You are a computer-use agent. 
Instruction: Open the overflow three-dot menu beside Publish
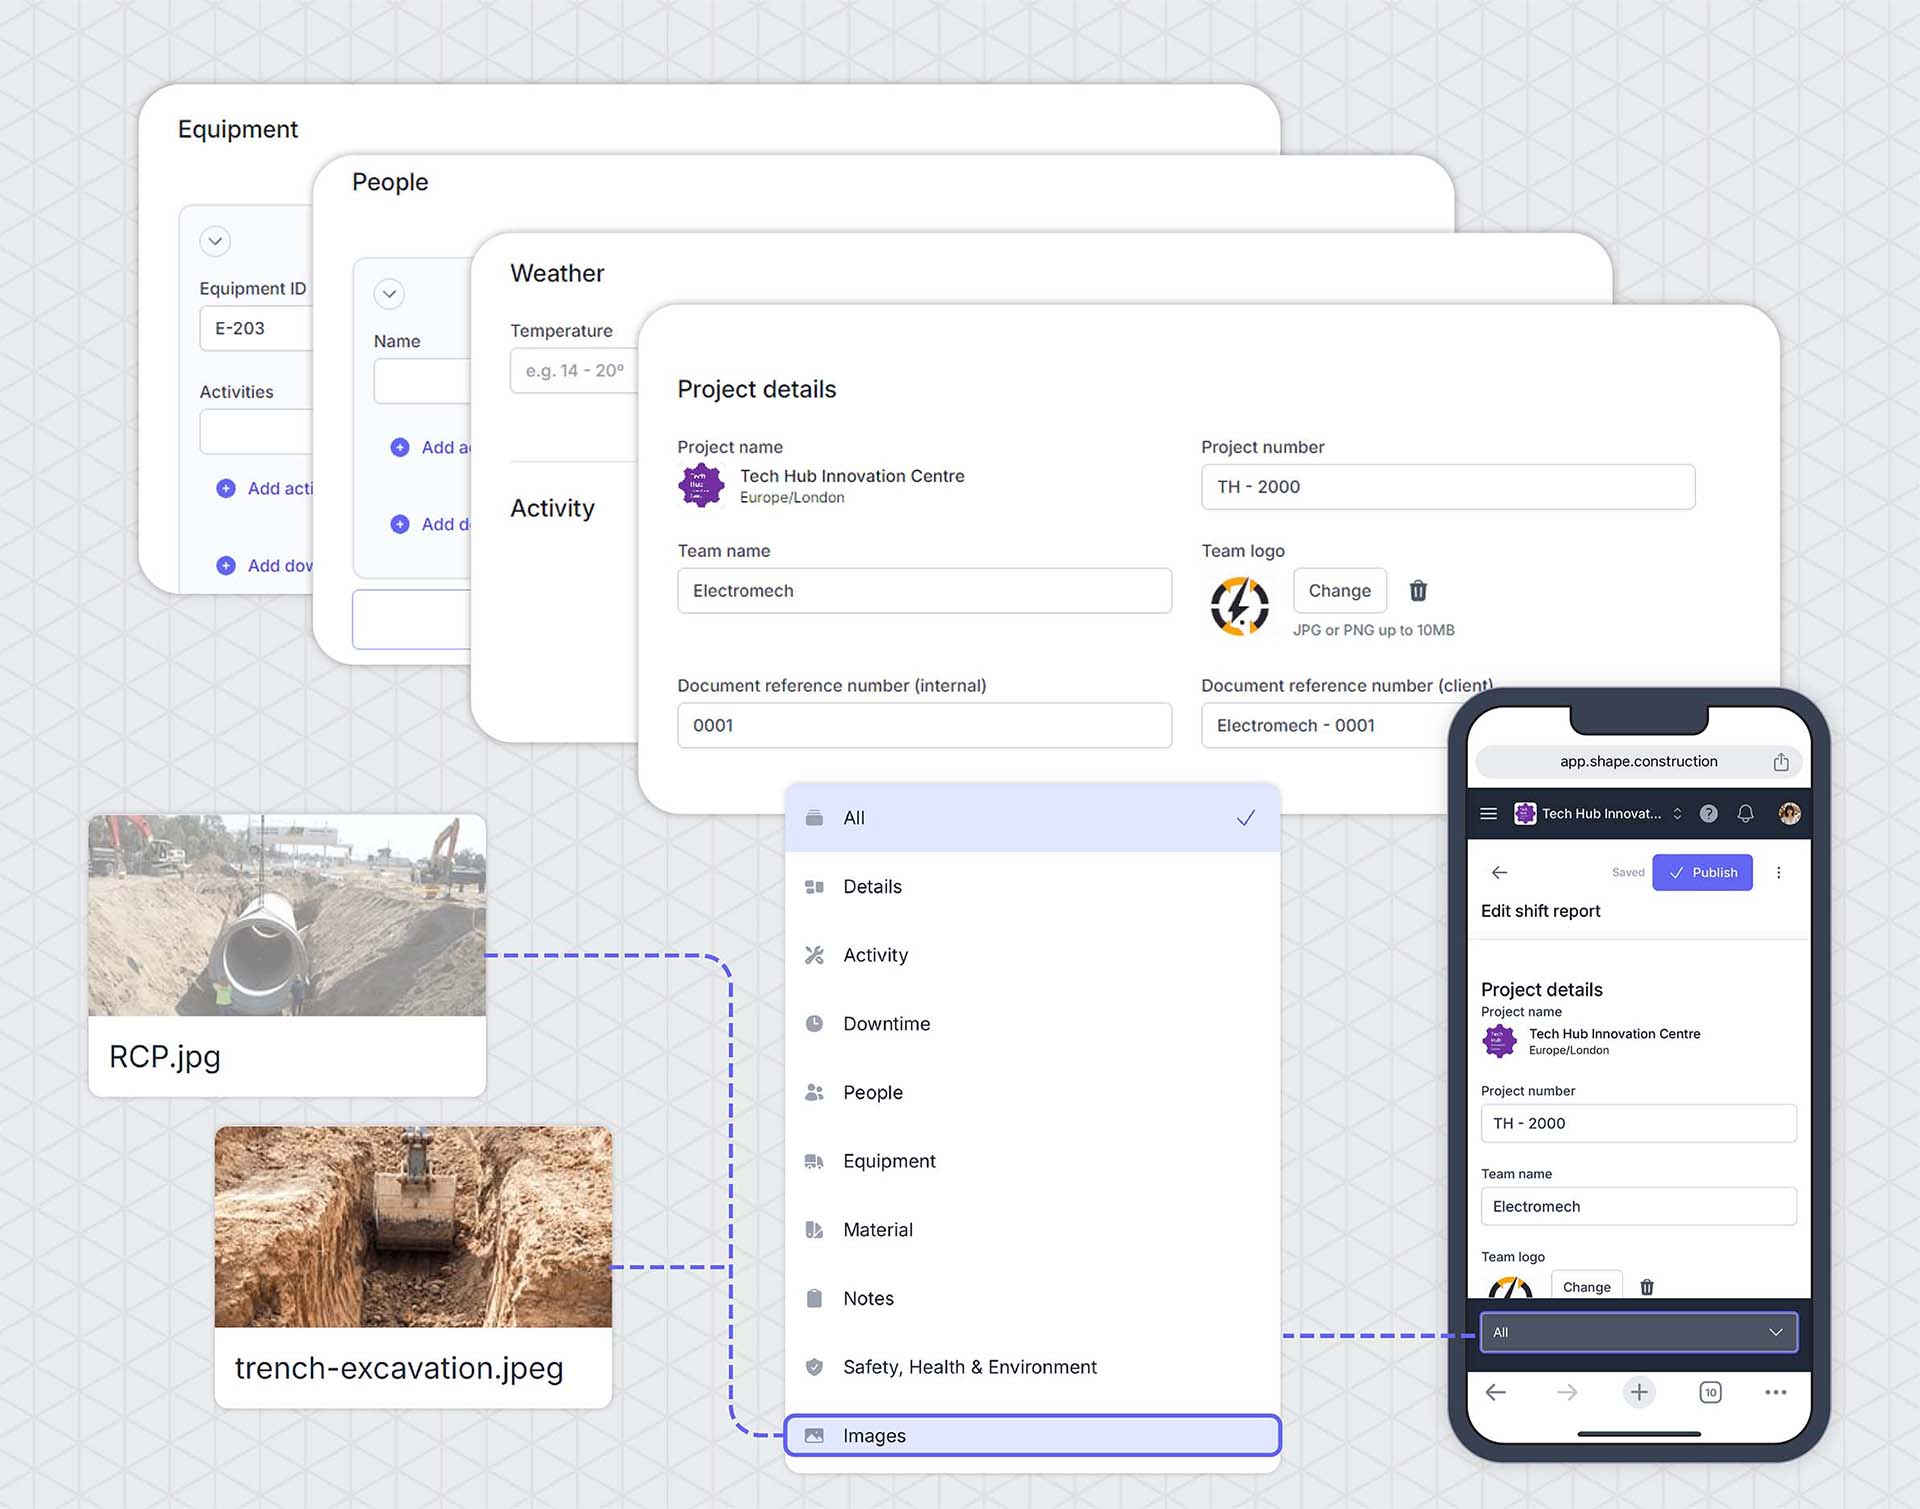coord(1779,872)
